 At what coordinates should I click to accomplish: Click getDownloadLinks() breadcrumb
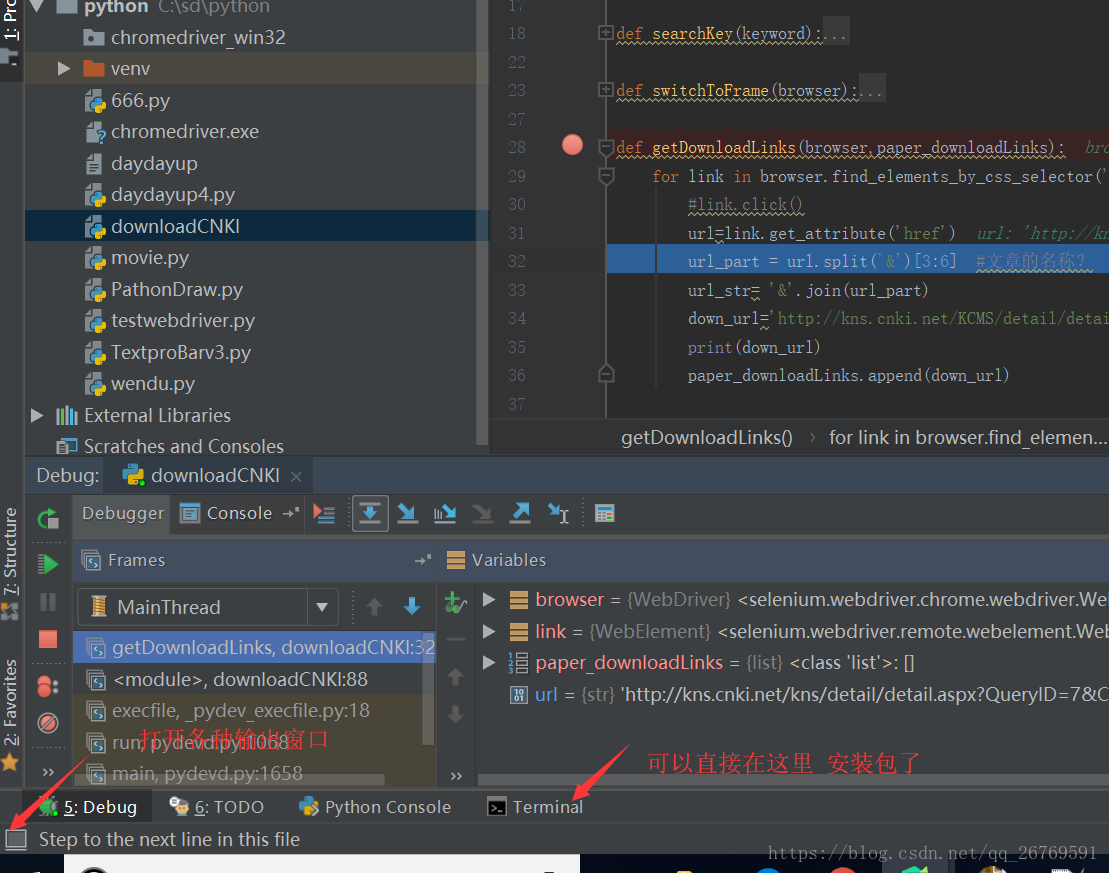click(x=707, y=438)
